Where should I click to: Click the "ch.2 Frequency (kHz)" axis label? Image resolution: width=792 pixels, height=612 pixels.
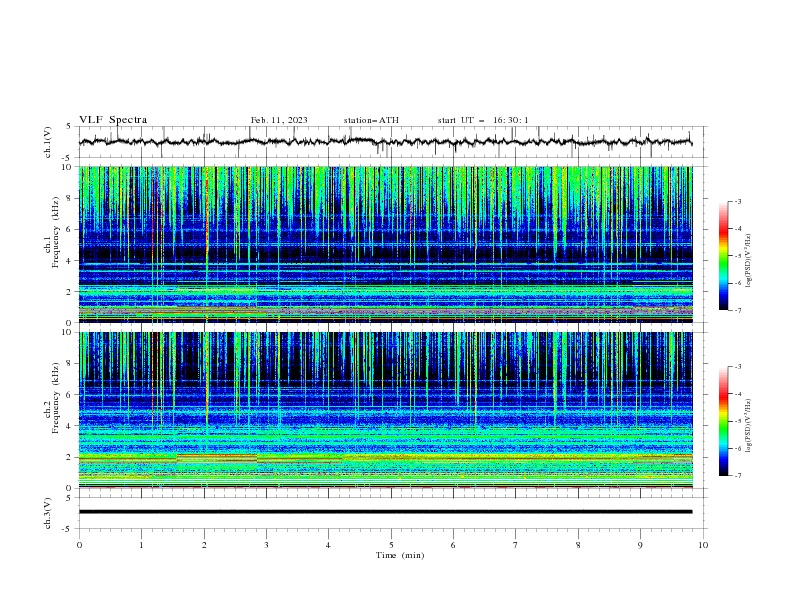(52, 398)
